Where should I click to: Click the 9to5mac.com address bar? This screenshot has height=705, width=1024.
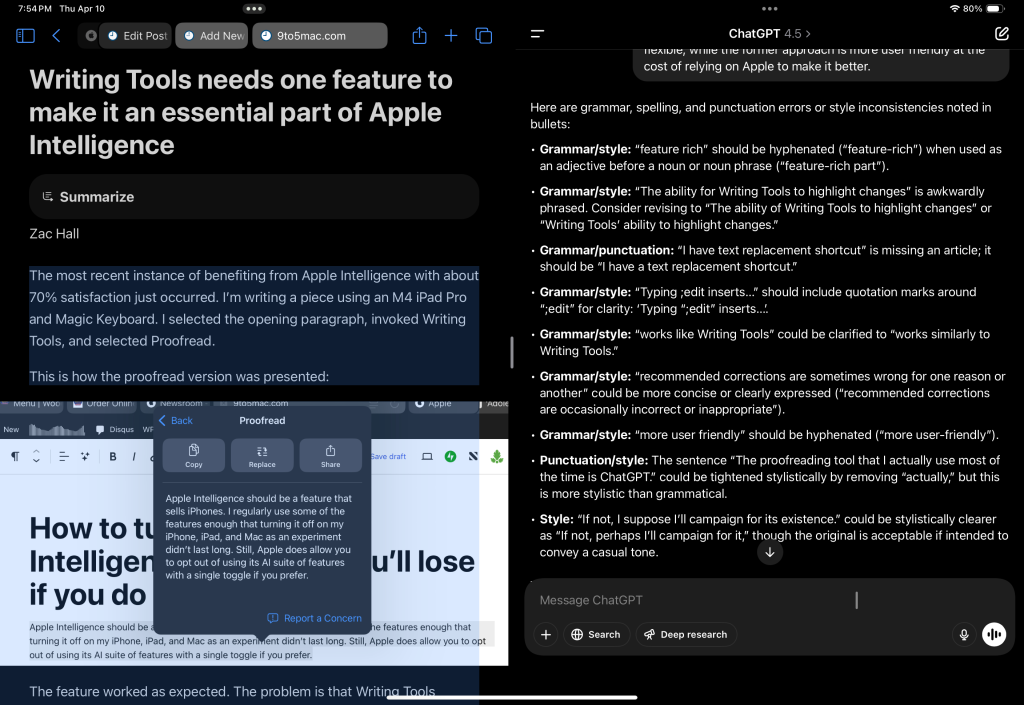(x=319, y=36)
